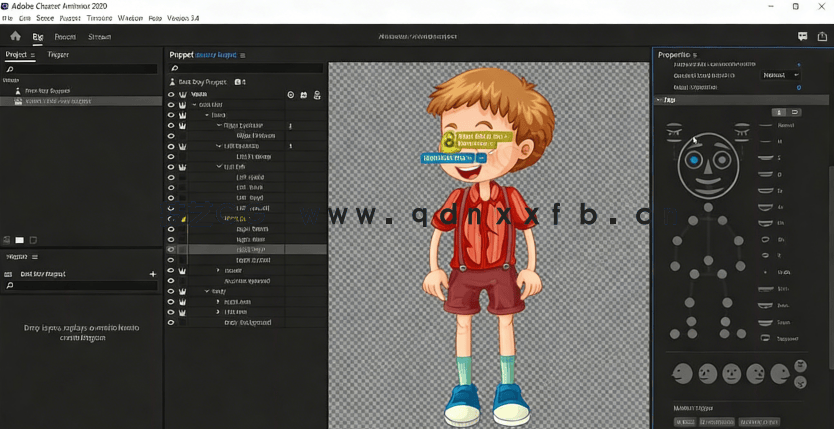The image size is (834, 429).
Task: Choose the right profile head-turn face
Action: 780,374
